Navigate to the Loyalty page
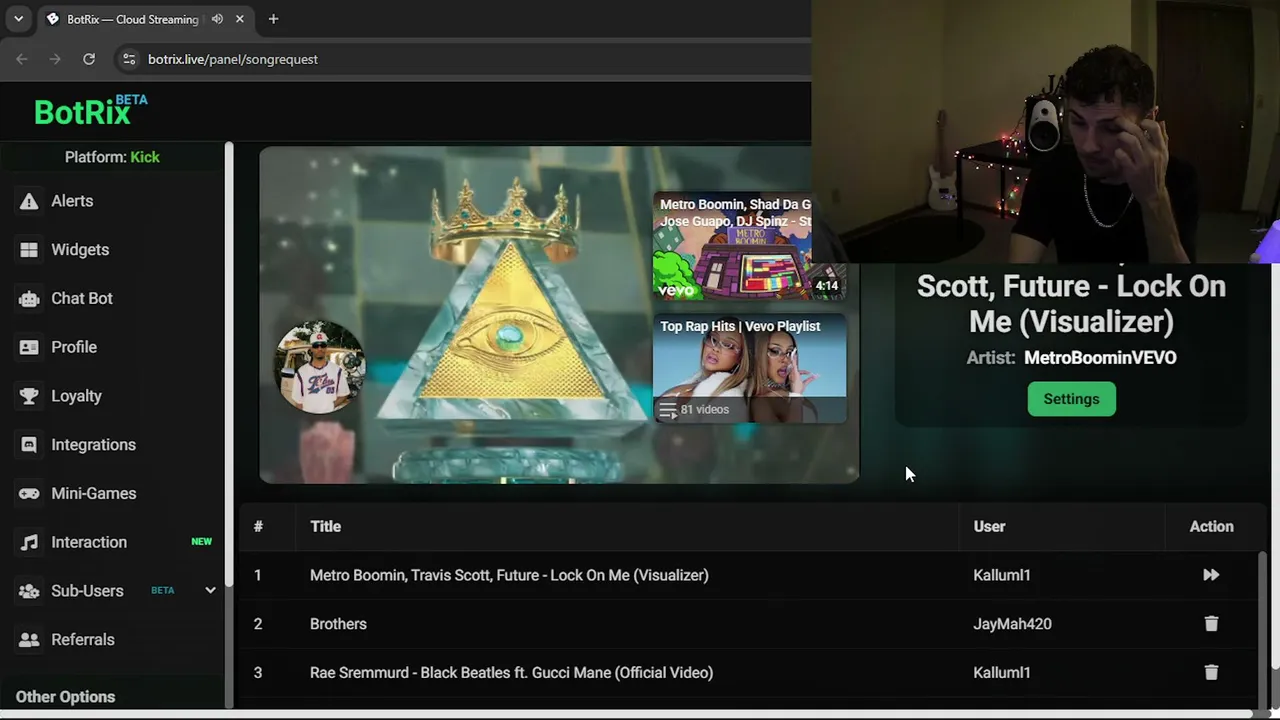This screenshot has width=1280, height=720. pos(76,396)
